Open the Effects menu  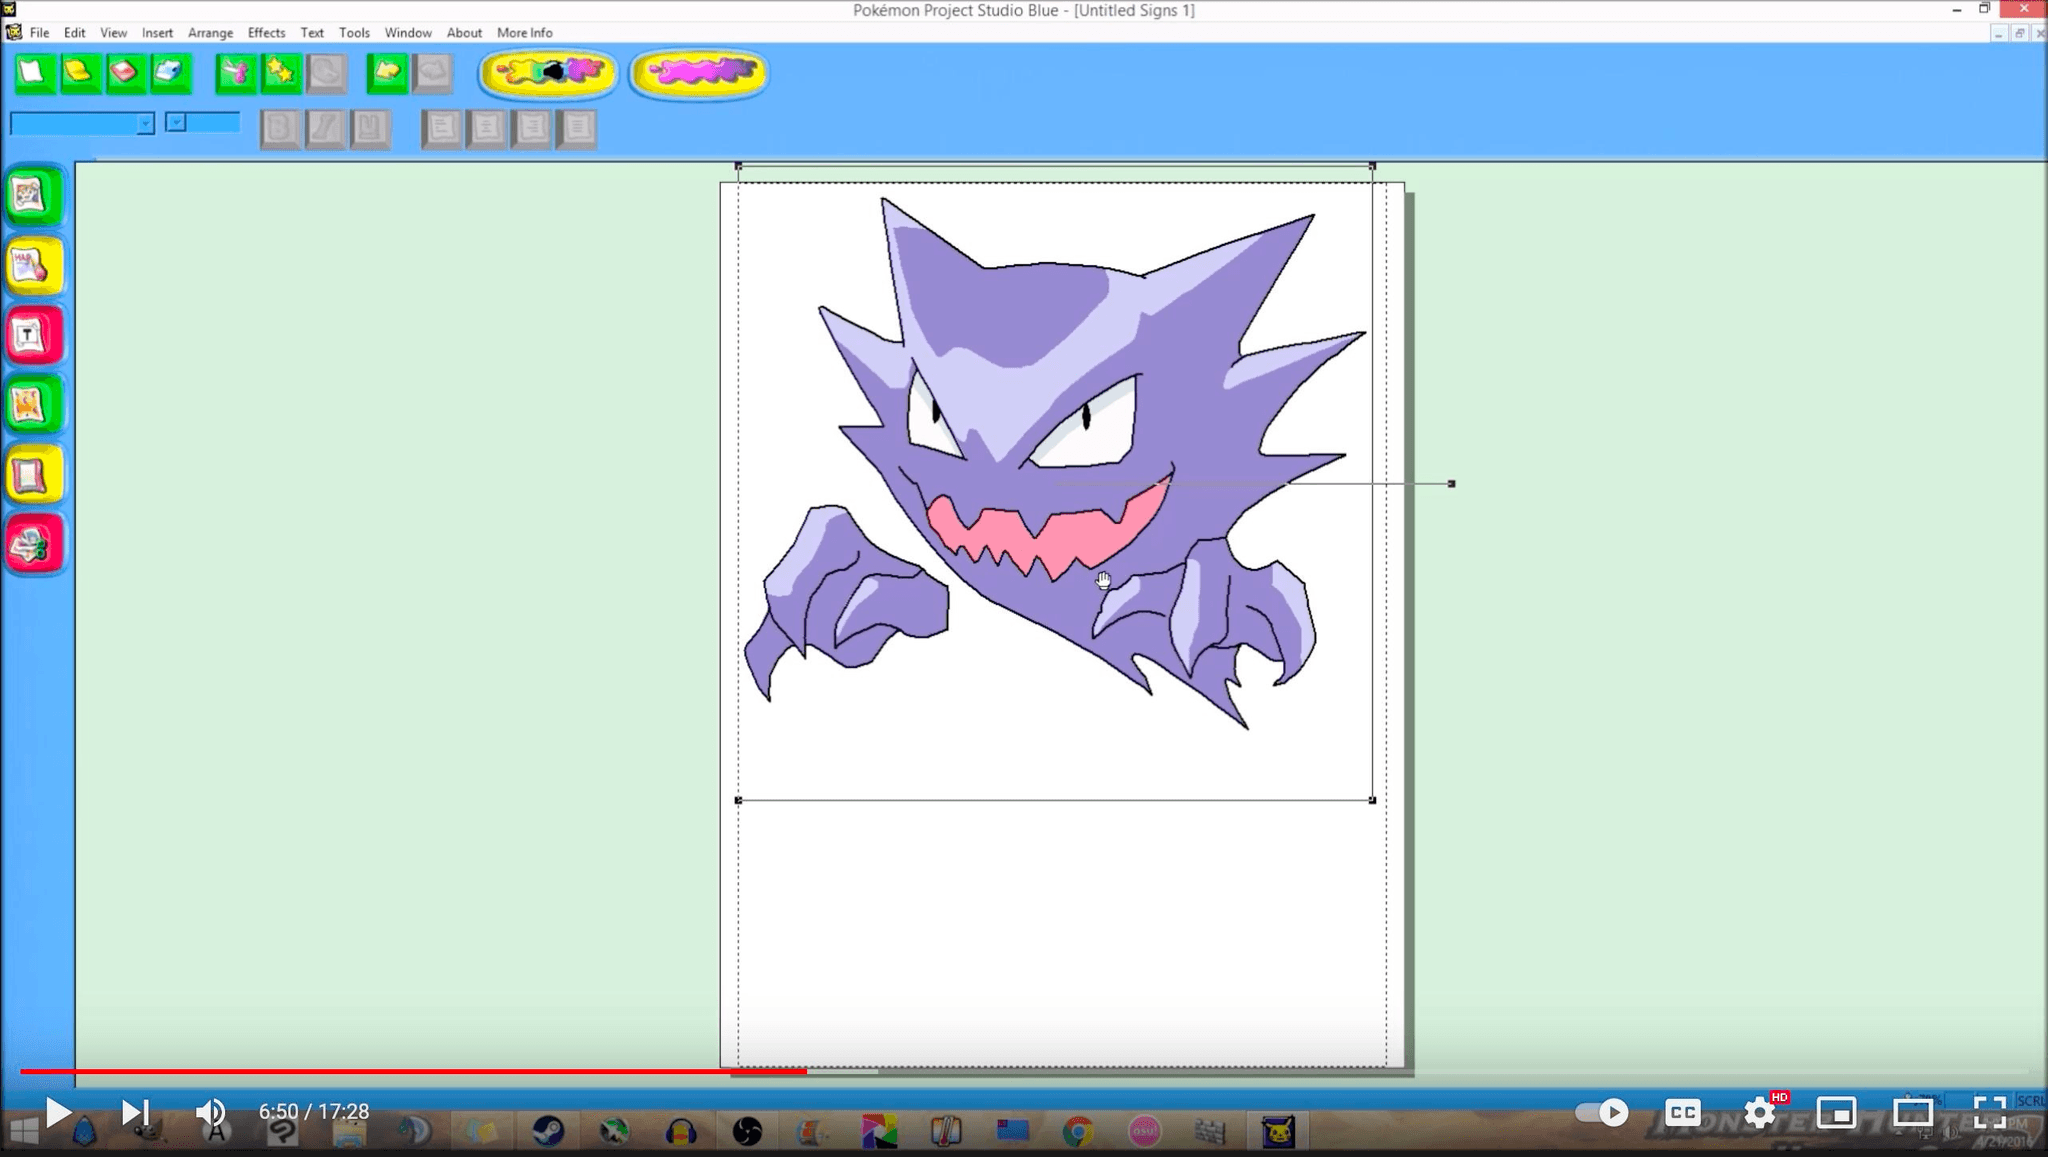[266, 33]
